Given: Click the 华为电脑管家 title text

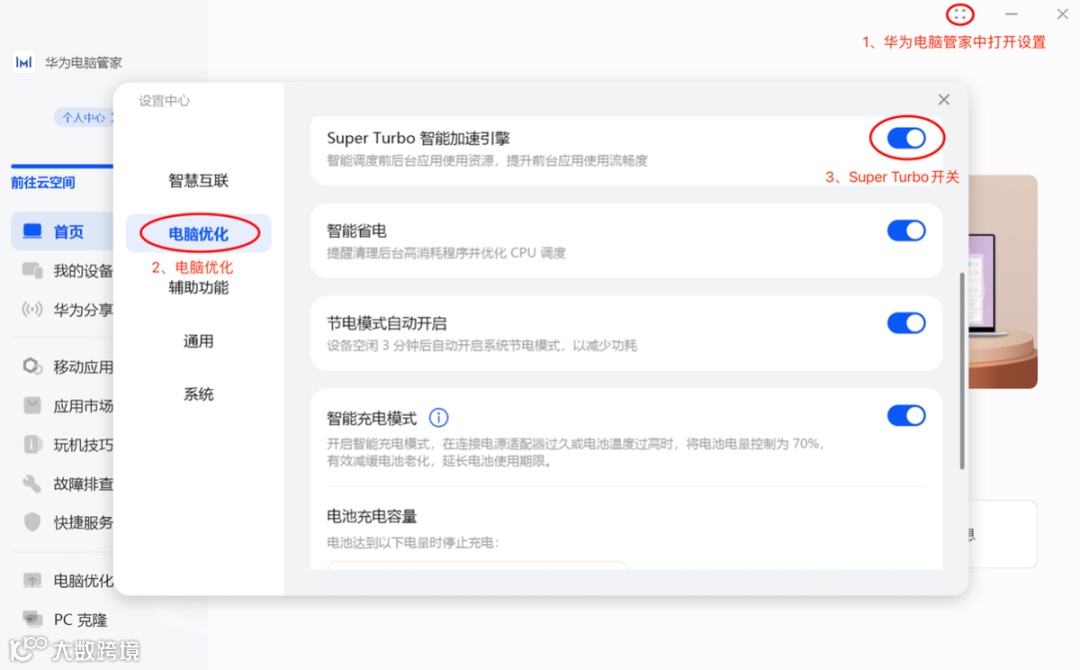Looking at the screenshot, I should pos(83,63).
